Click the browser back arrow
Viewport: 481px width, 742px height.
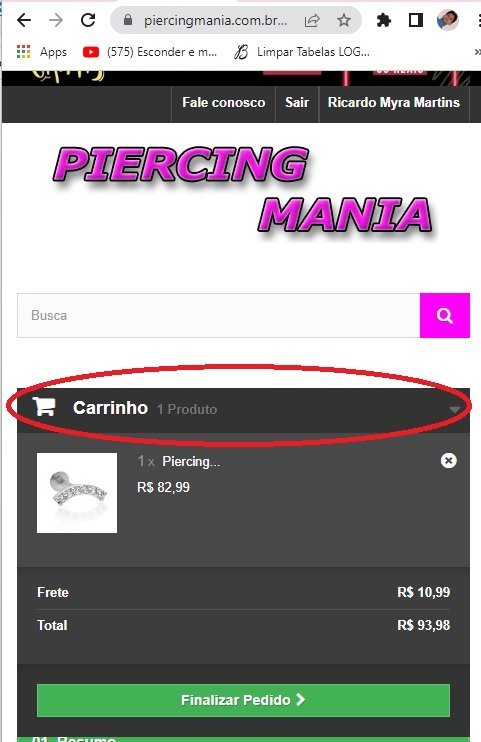[24, 20]
